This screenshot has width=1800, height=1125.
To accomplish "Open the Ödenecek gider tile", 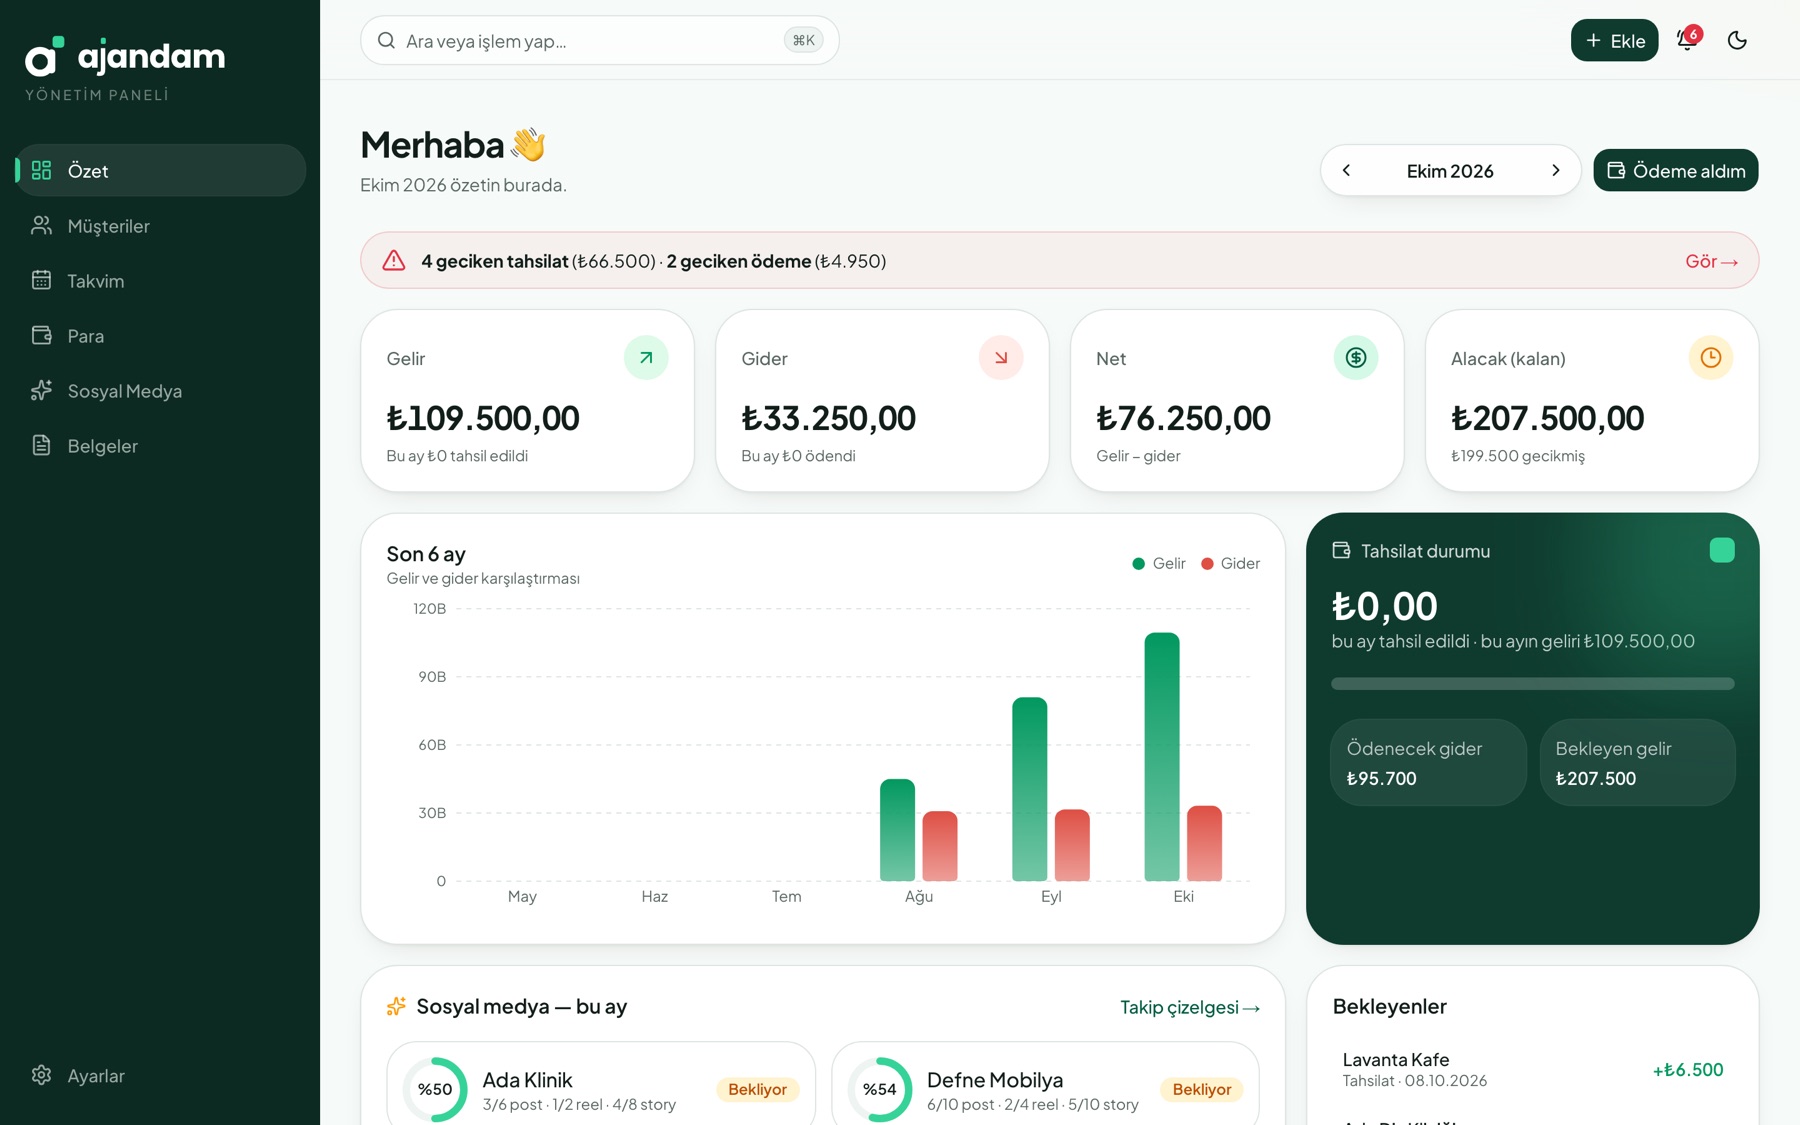I will click(1428, 762).
